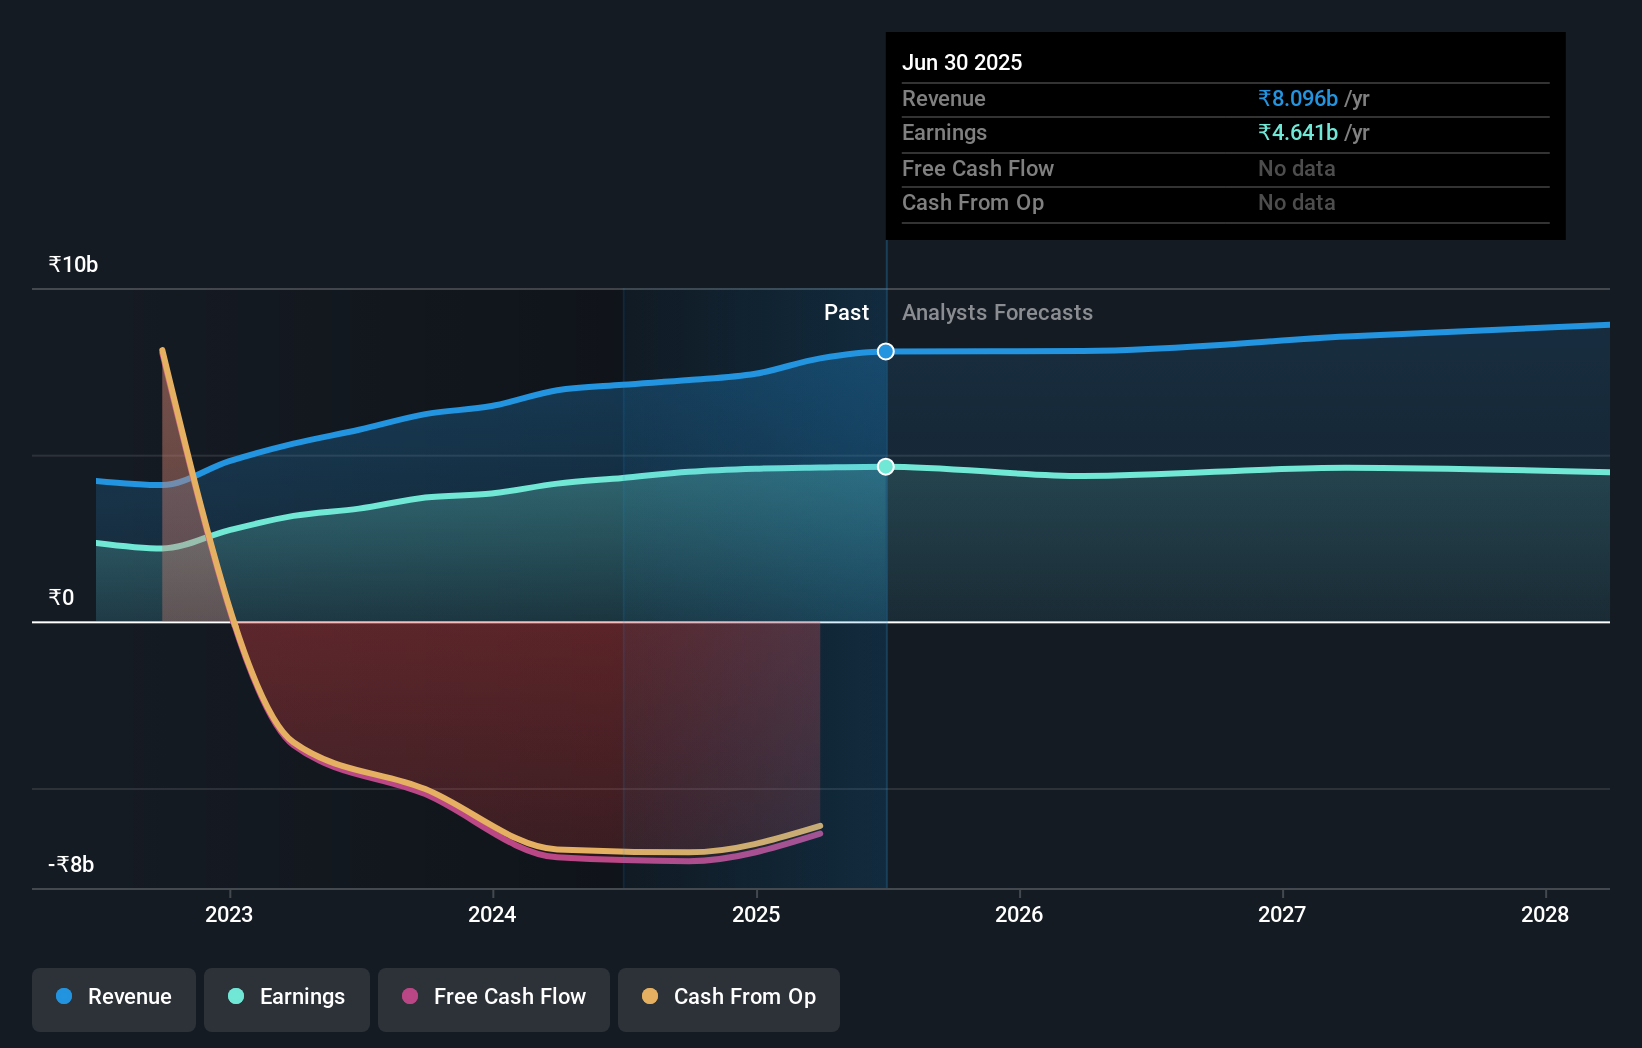Click the 2024 axis label
Screen dimensions: 1642x1048
click(491, 913)
